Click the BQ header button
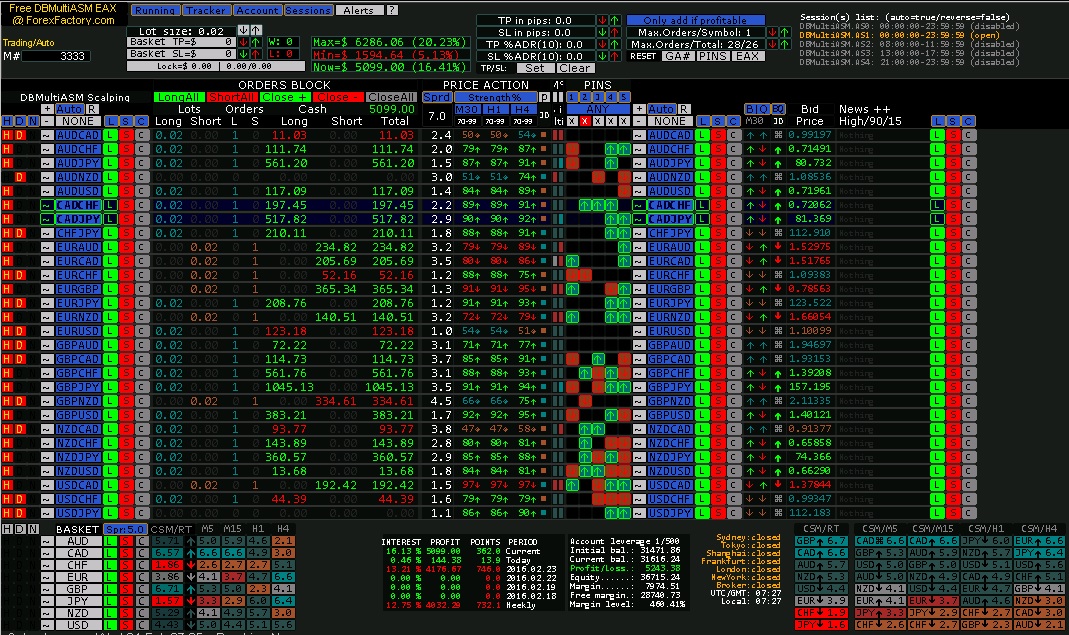This screenshot has width=1069, height=635. (778, 109)
